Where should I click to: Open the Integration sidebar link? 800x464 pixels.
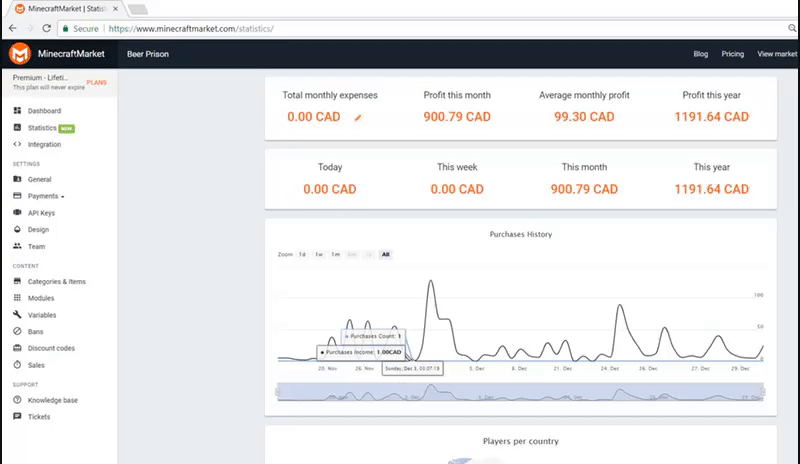click(x=44, y=144)
